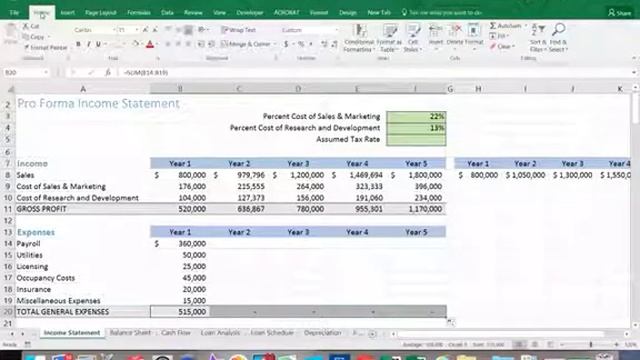Screen dimensions: 640x360
Task: Open the font name combo box
Action: point(94,30)
